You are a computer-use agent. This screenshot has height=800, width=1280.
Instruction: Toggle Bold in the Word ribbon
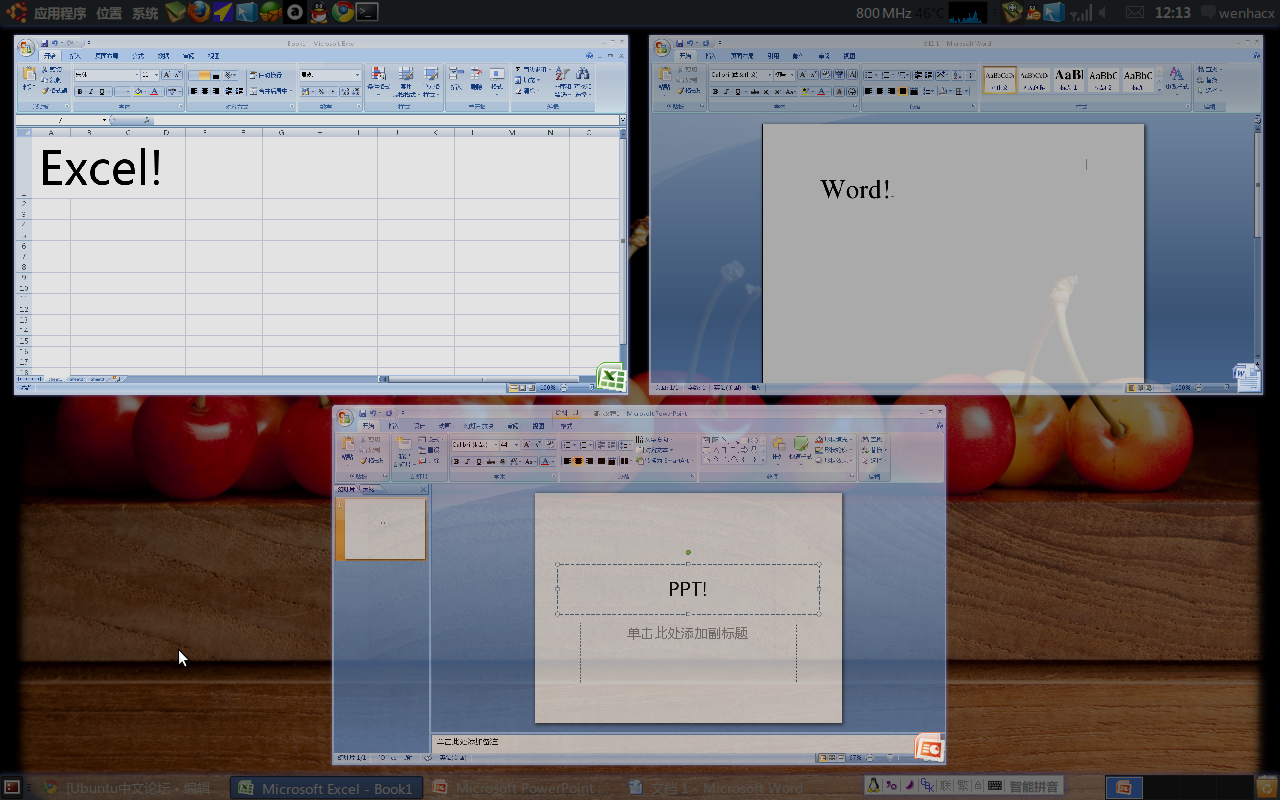716,92
